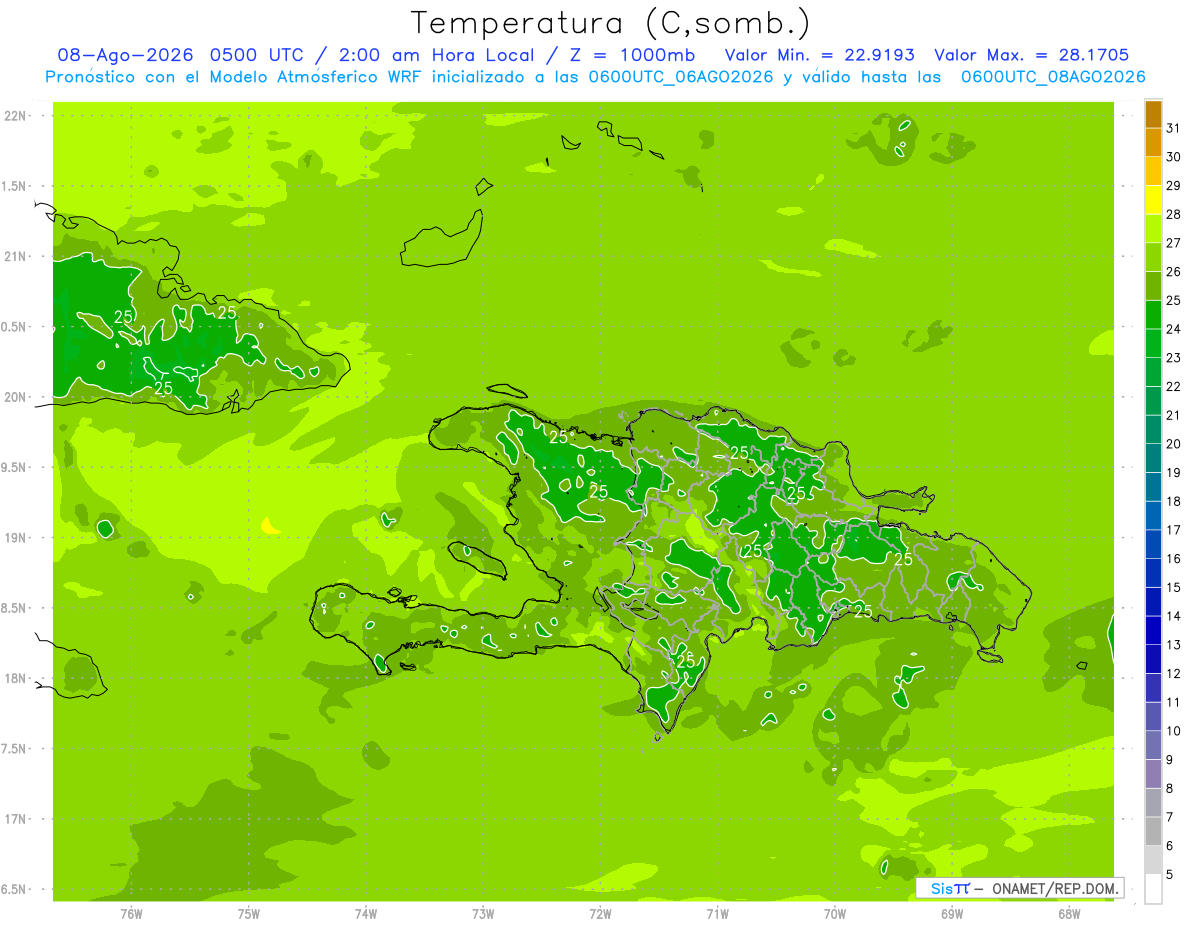Pick the purple legend swatch between 9 and 10
This screenshot has width=1200, height=927.
coord(1153,746)
